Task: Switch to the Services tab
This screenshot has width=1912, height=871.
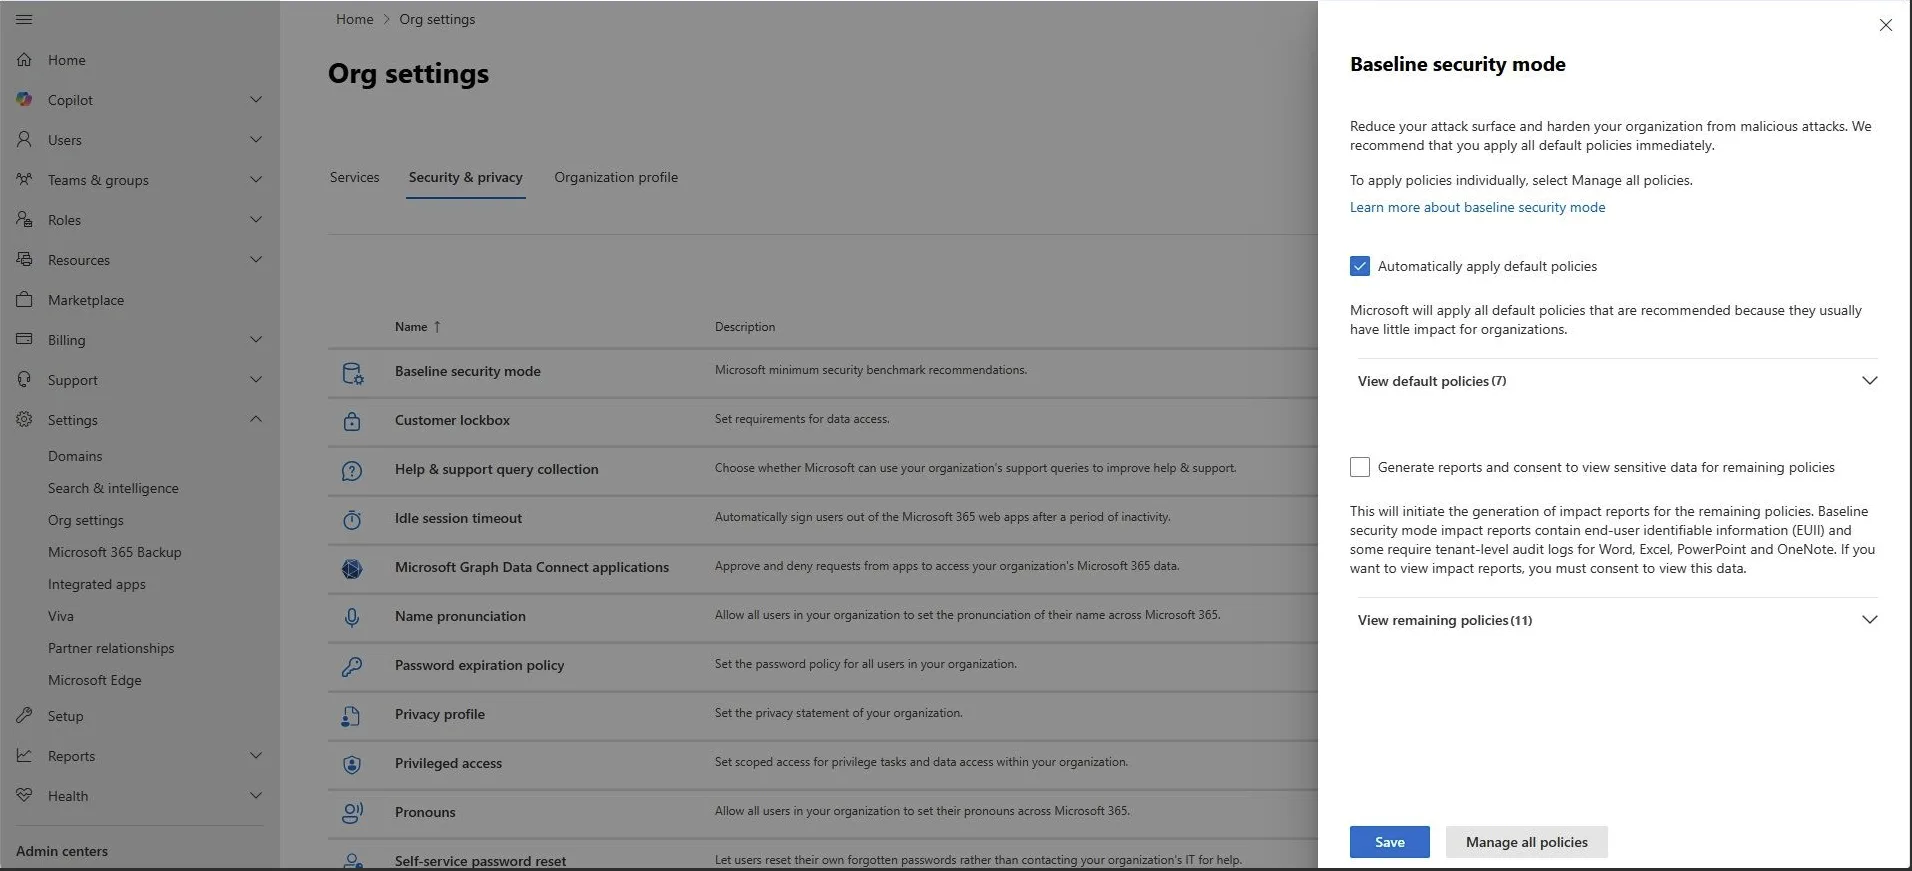Action: click(x=354, y=177)
